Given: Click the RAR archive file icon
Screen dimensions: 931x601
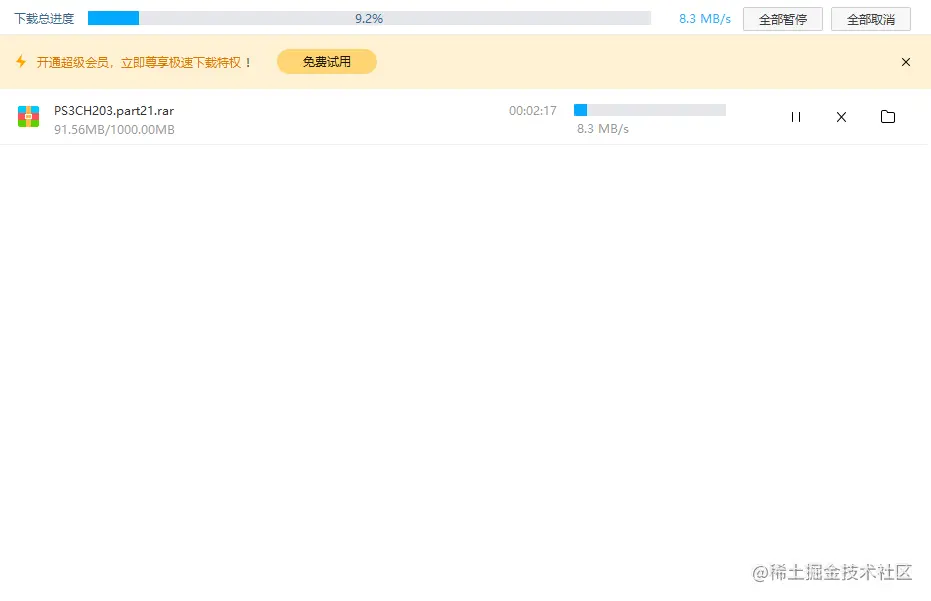Looking at the screenshot, I should (28, 116).
